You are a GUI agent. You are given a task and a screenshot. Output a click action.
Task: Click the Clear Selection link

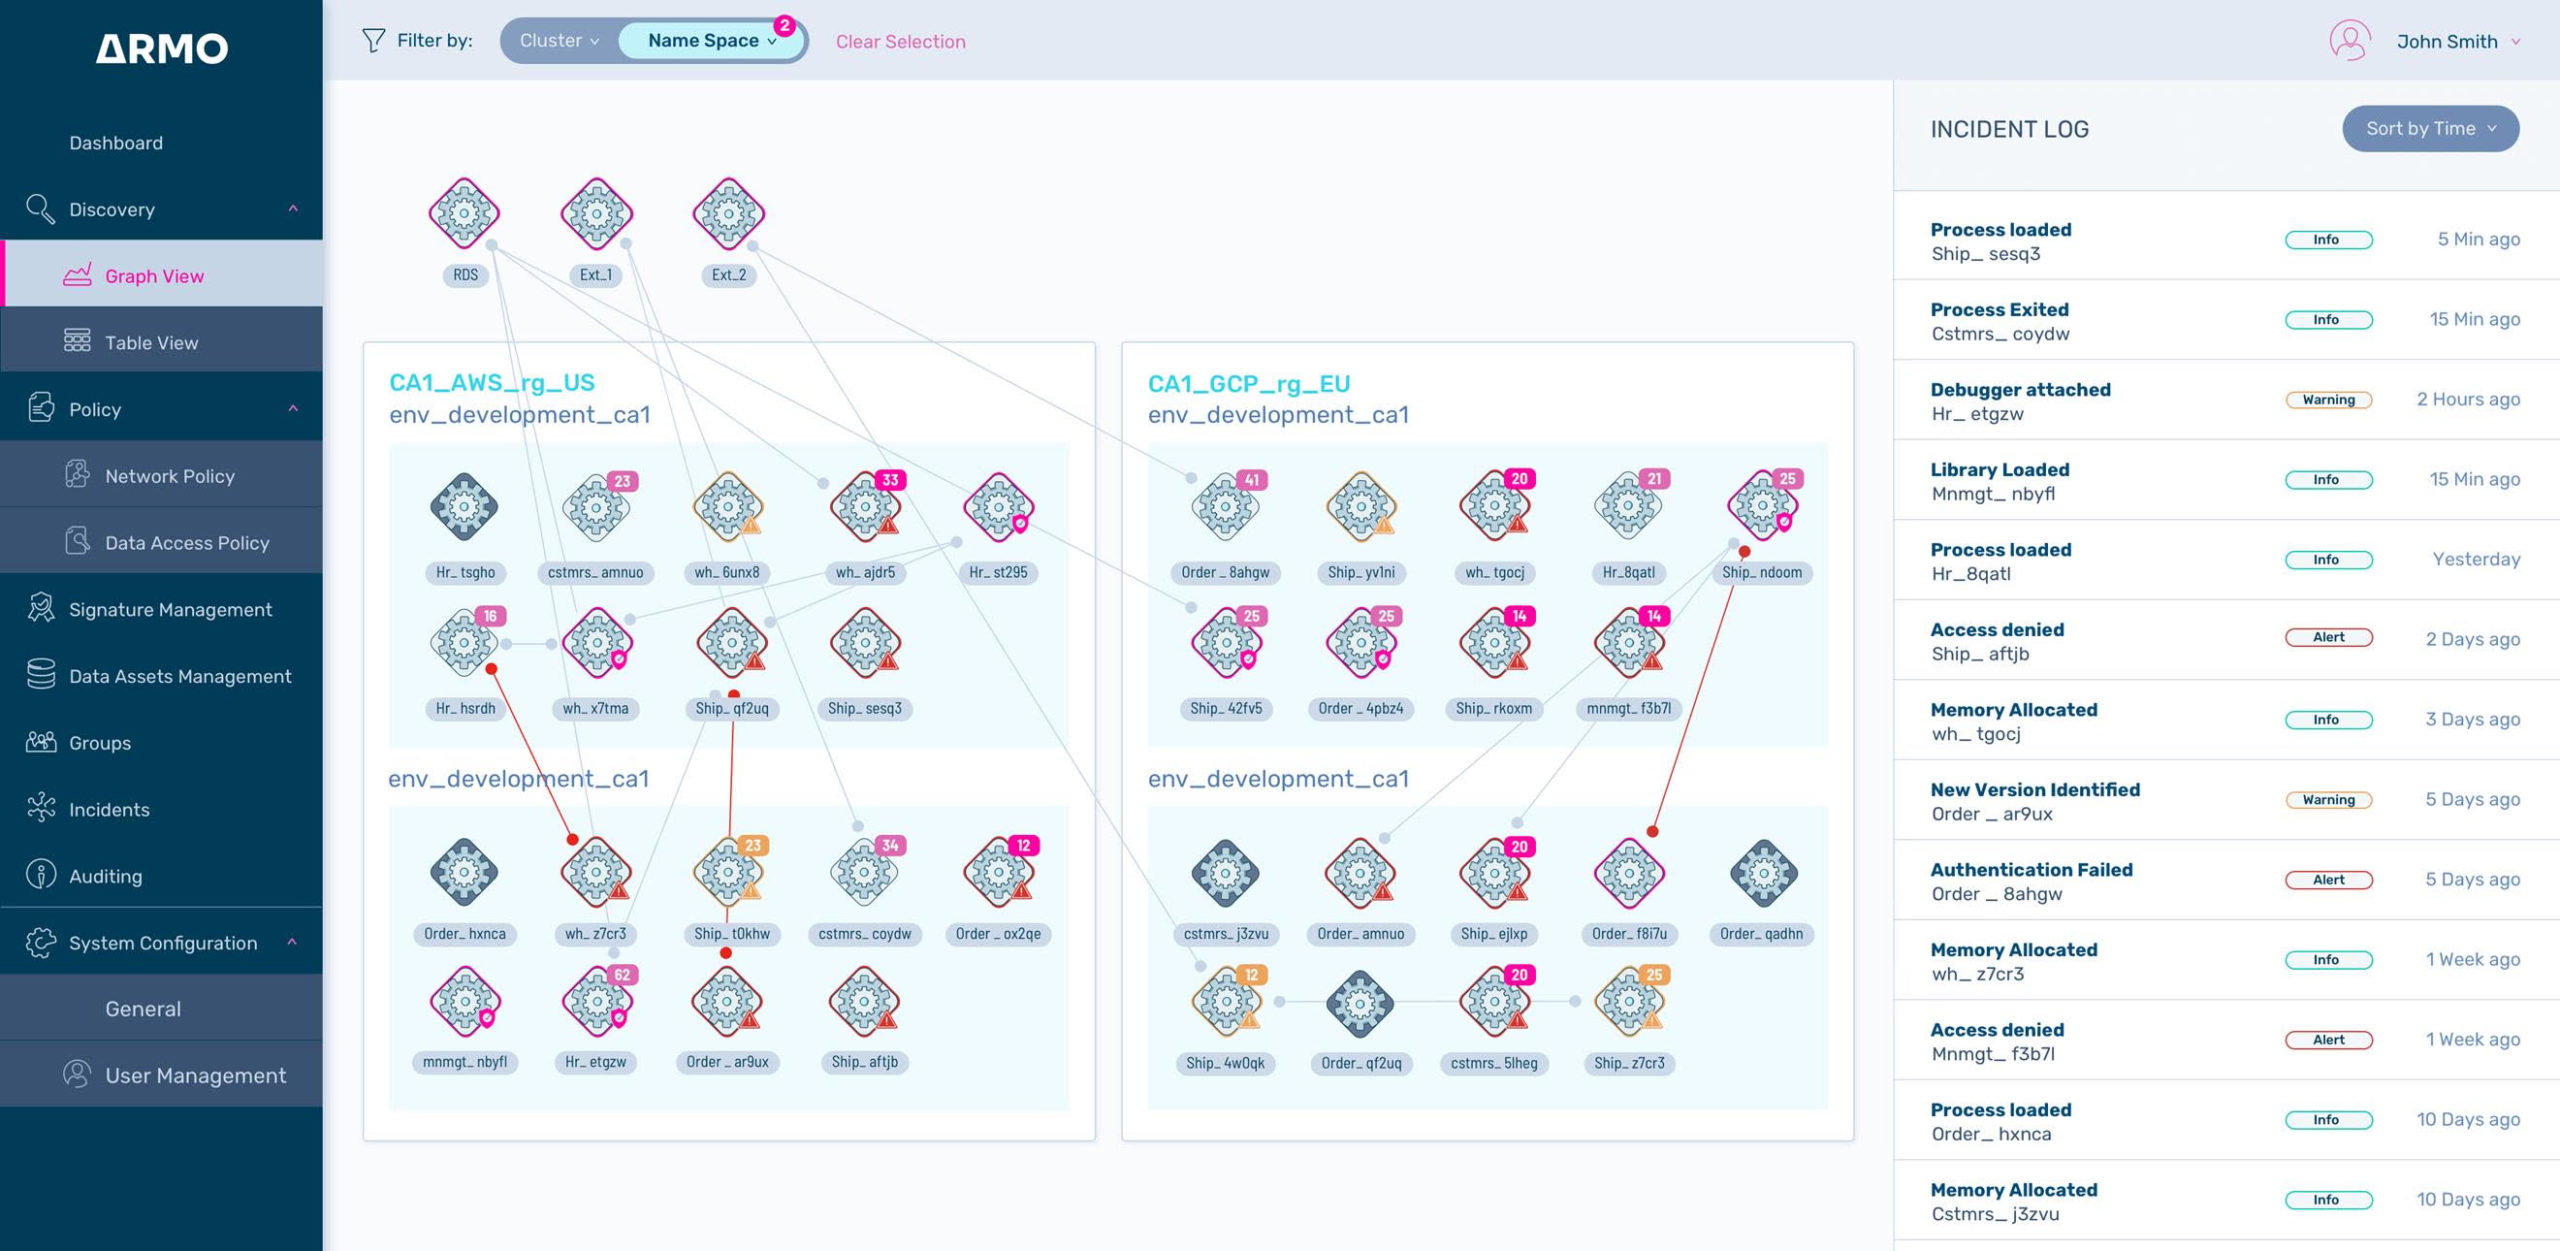[x=900, y=41]
